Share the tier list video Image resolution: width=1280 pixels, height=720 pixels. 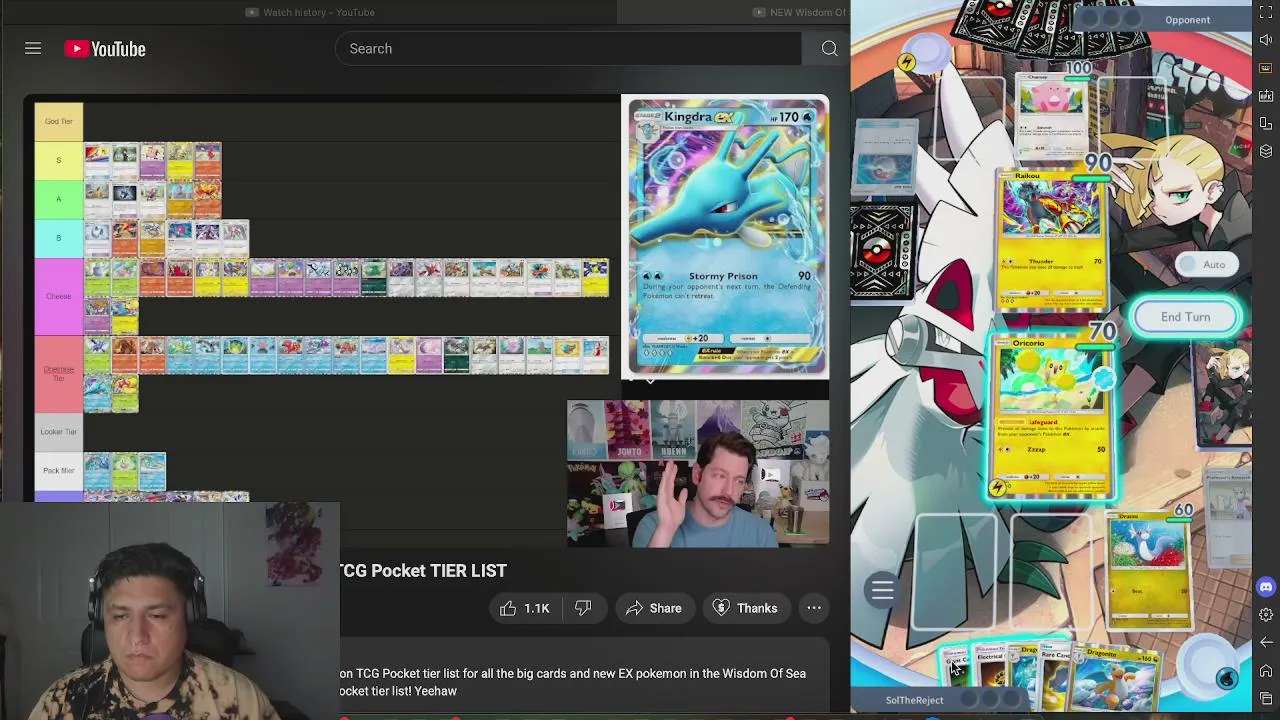coord(653,608)
